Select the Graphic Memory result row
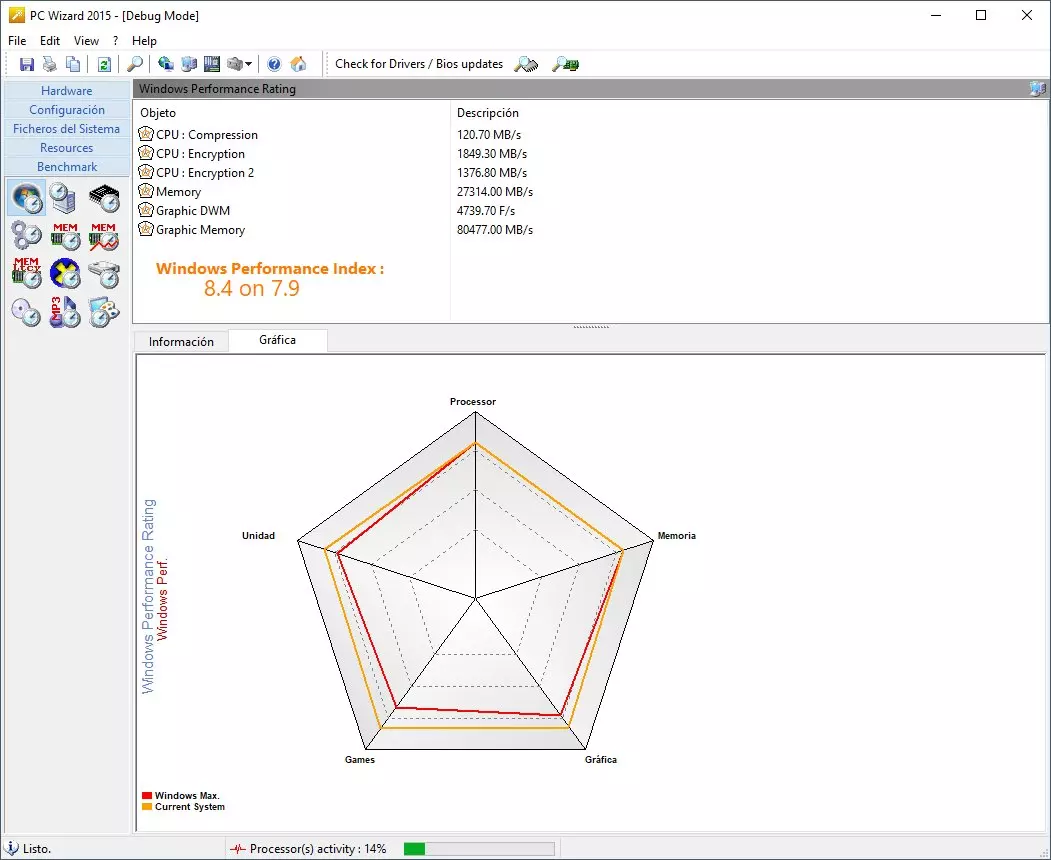The image size is (1051, 860). 200,230
